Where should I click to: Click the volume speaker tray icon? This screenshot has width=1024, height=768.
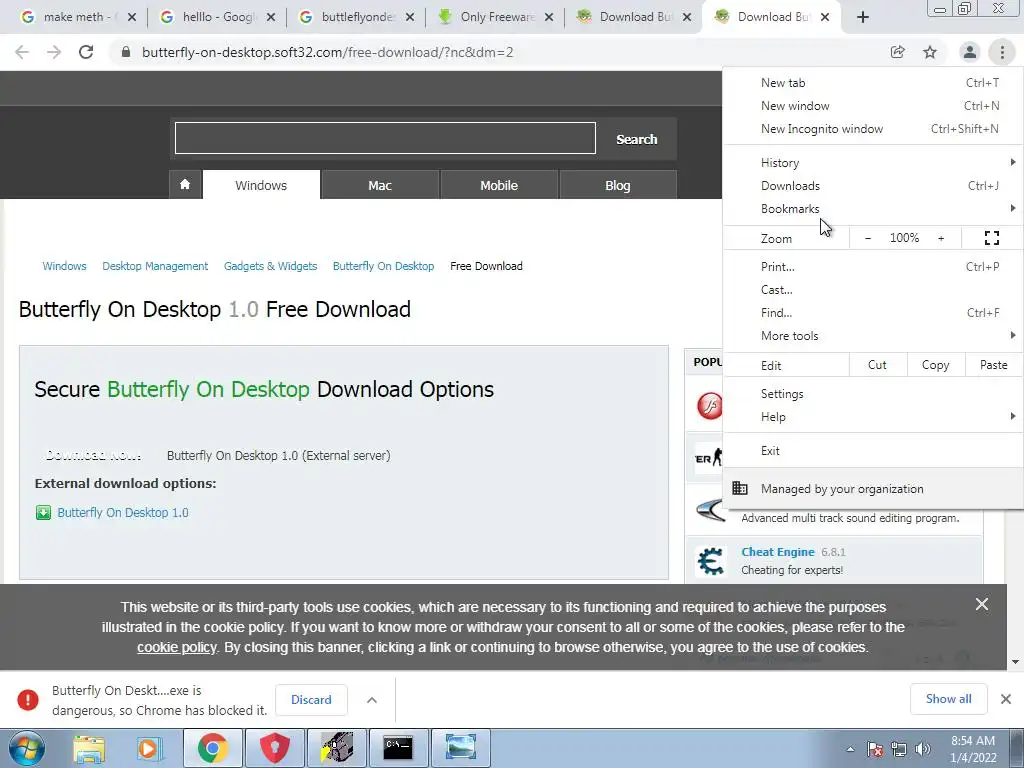tap(923, 749)
